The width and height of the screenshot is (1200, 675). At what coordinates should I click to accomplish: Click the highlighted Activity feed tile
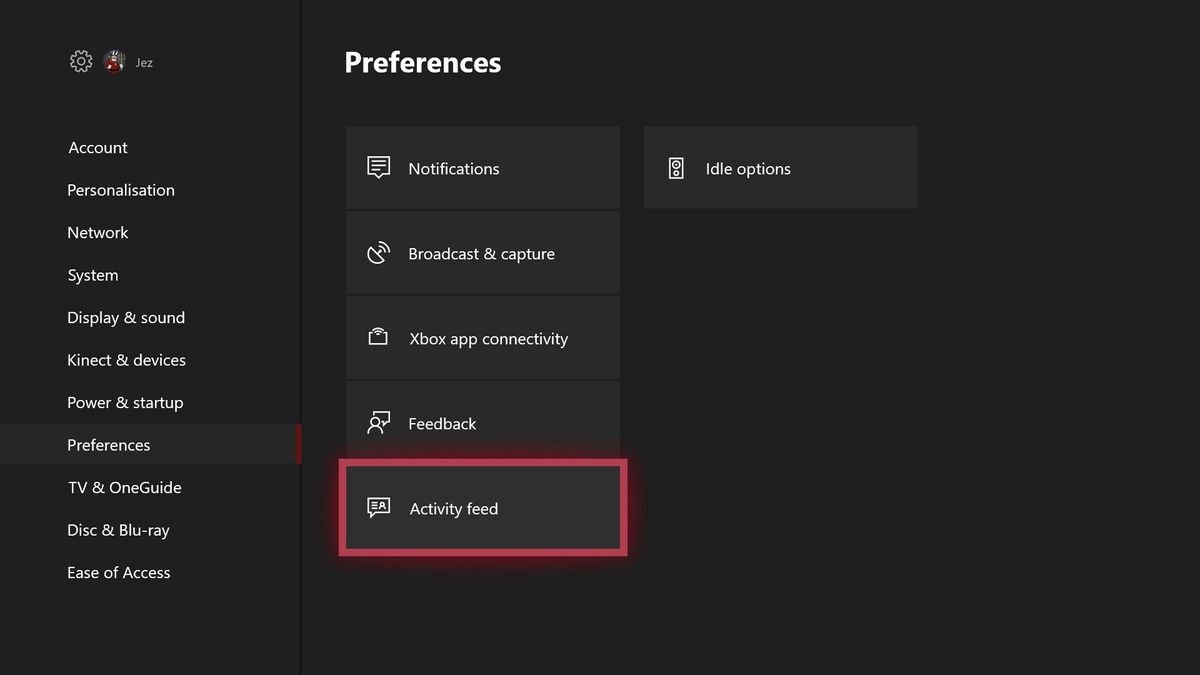[482, 507]
